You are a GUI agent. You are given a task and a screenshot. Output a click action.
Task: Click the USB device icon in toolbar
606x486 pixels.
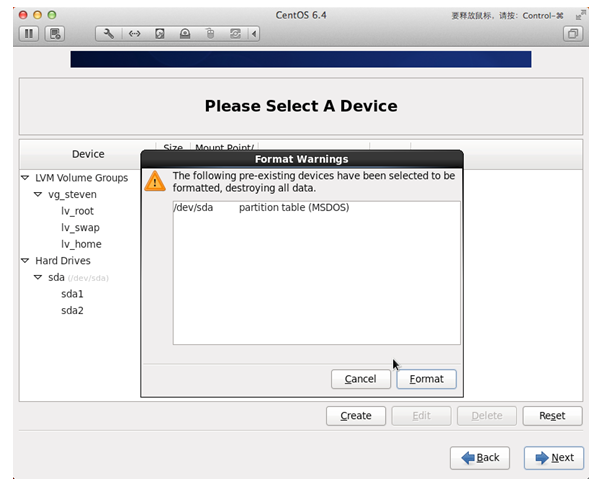210,34
